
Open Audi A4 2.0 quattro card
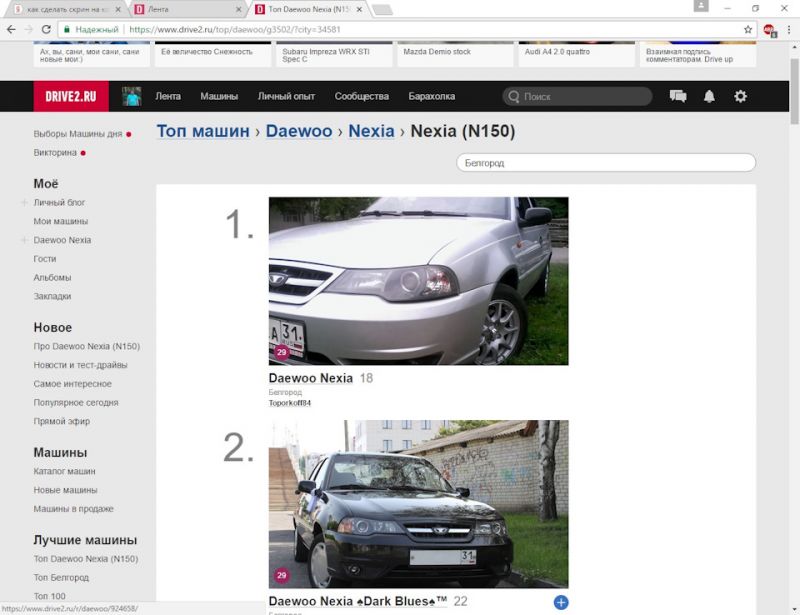tap(577, 54)
